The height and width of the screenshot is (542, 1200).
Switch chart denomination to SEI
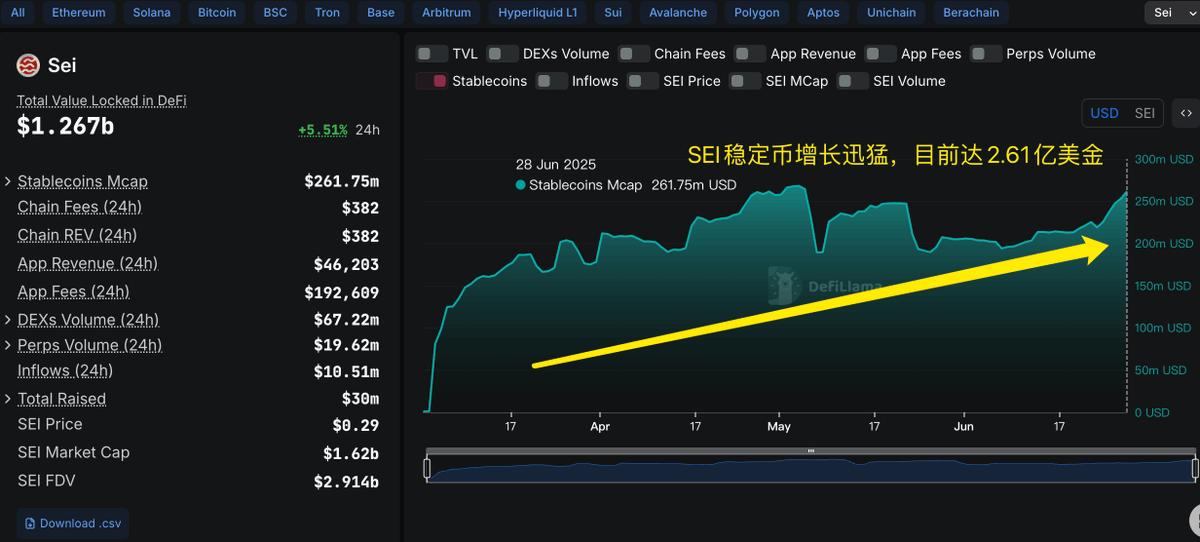click(1145, 113)
